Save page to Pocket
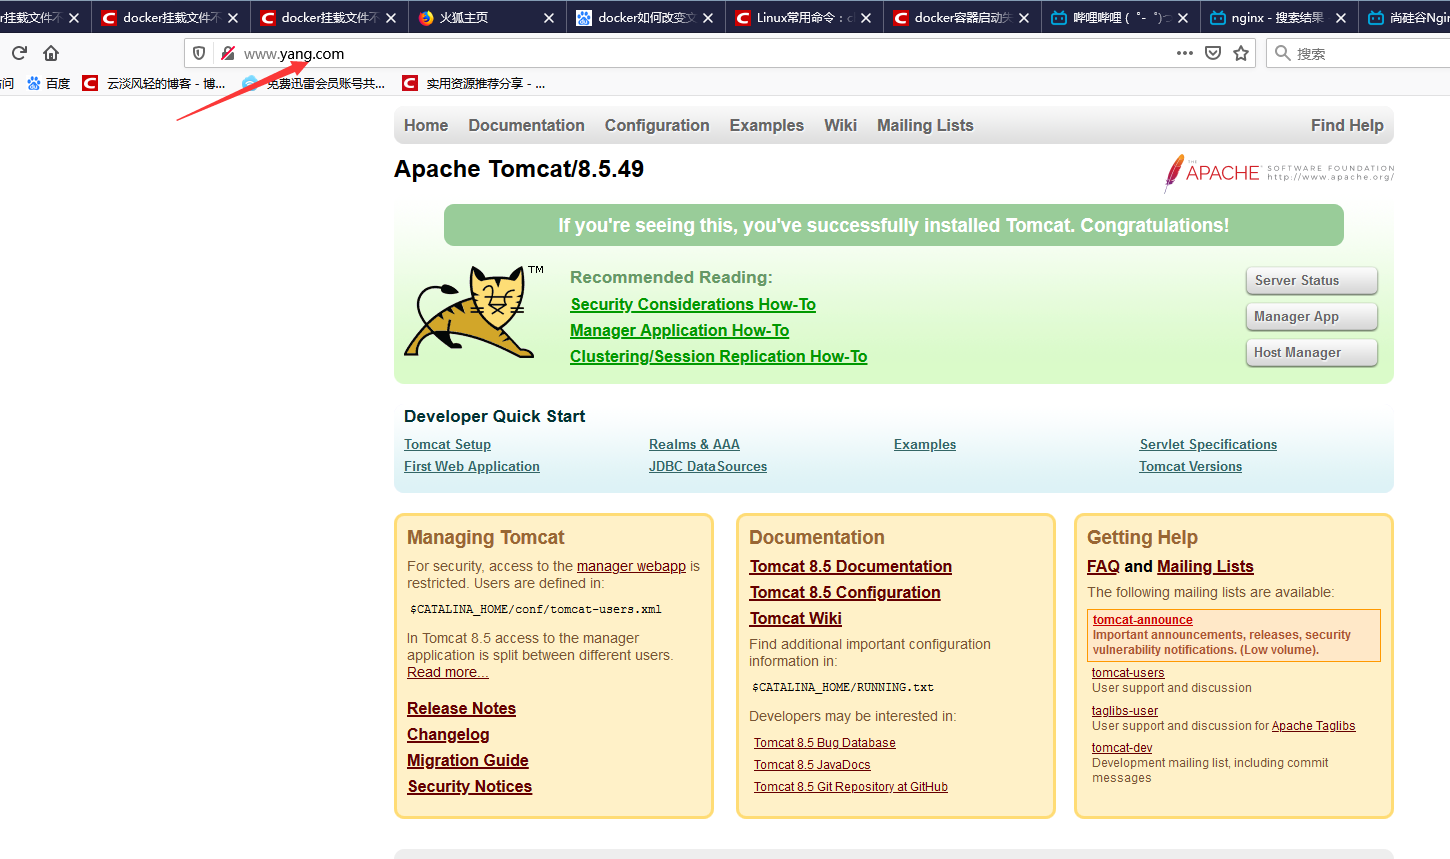Viewport: 1450px width, 859px height. click(1213, 53)
